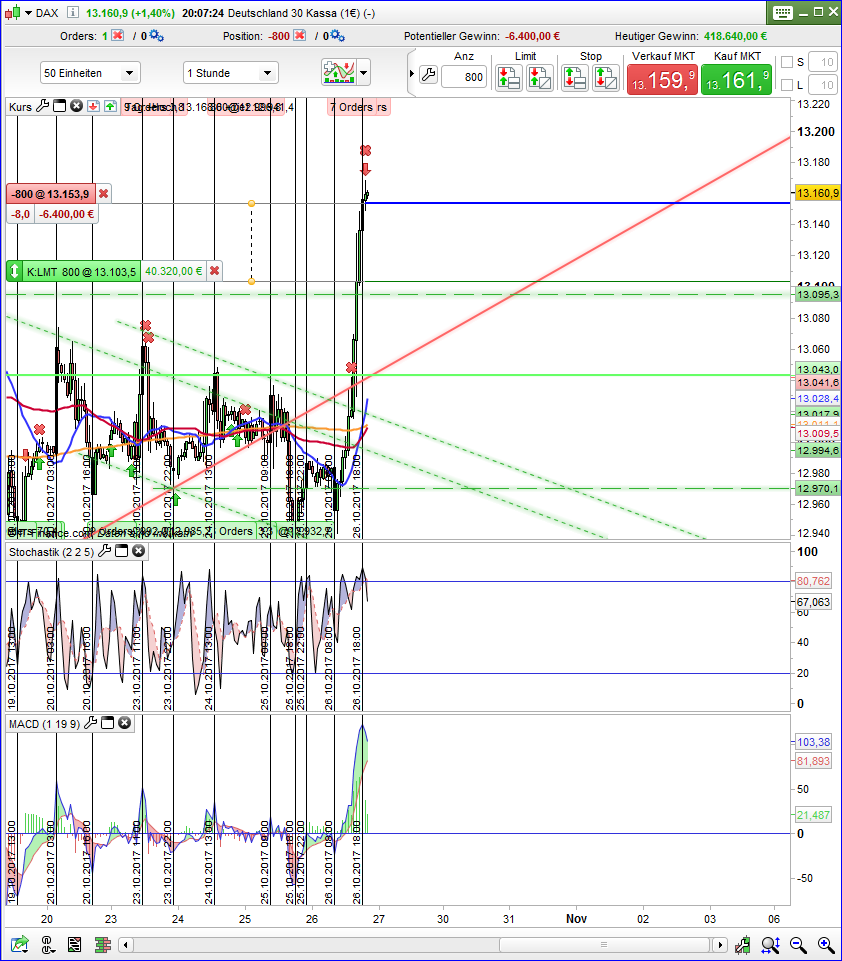Collapse the order panel with the black triangle

tap(412, 74)
